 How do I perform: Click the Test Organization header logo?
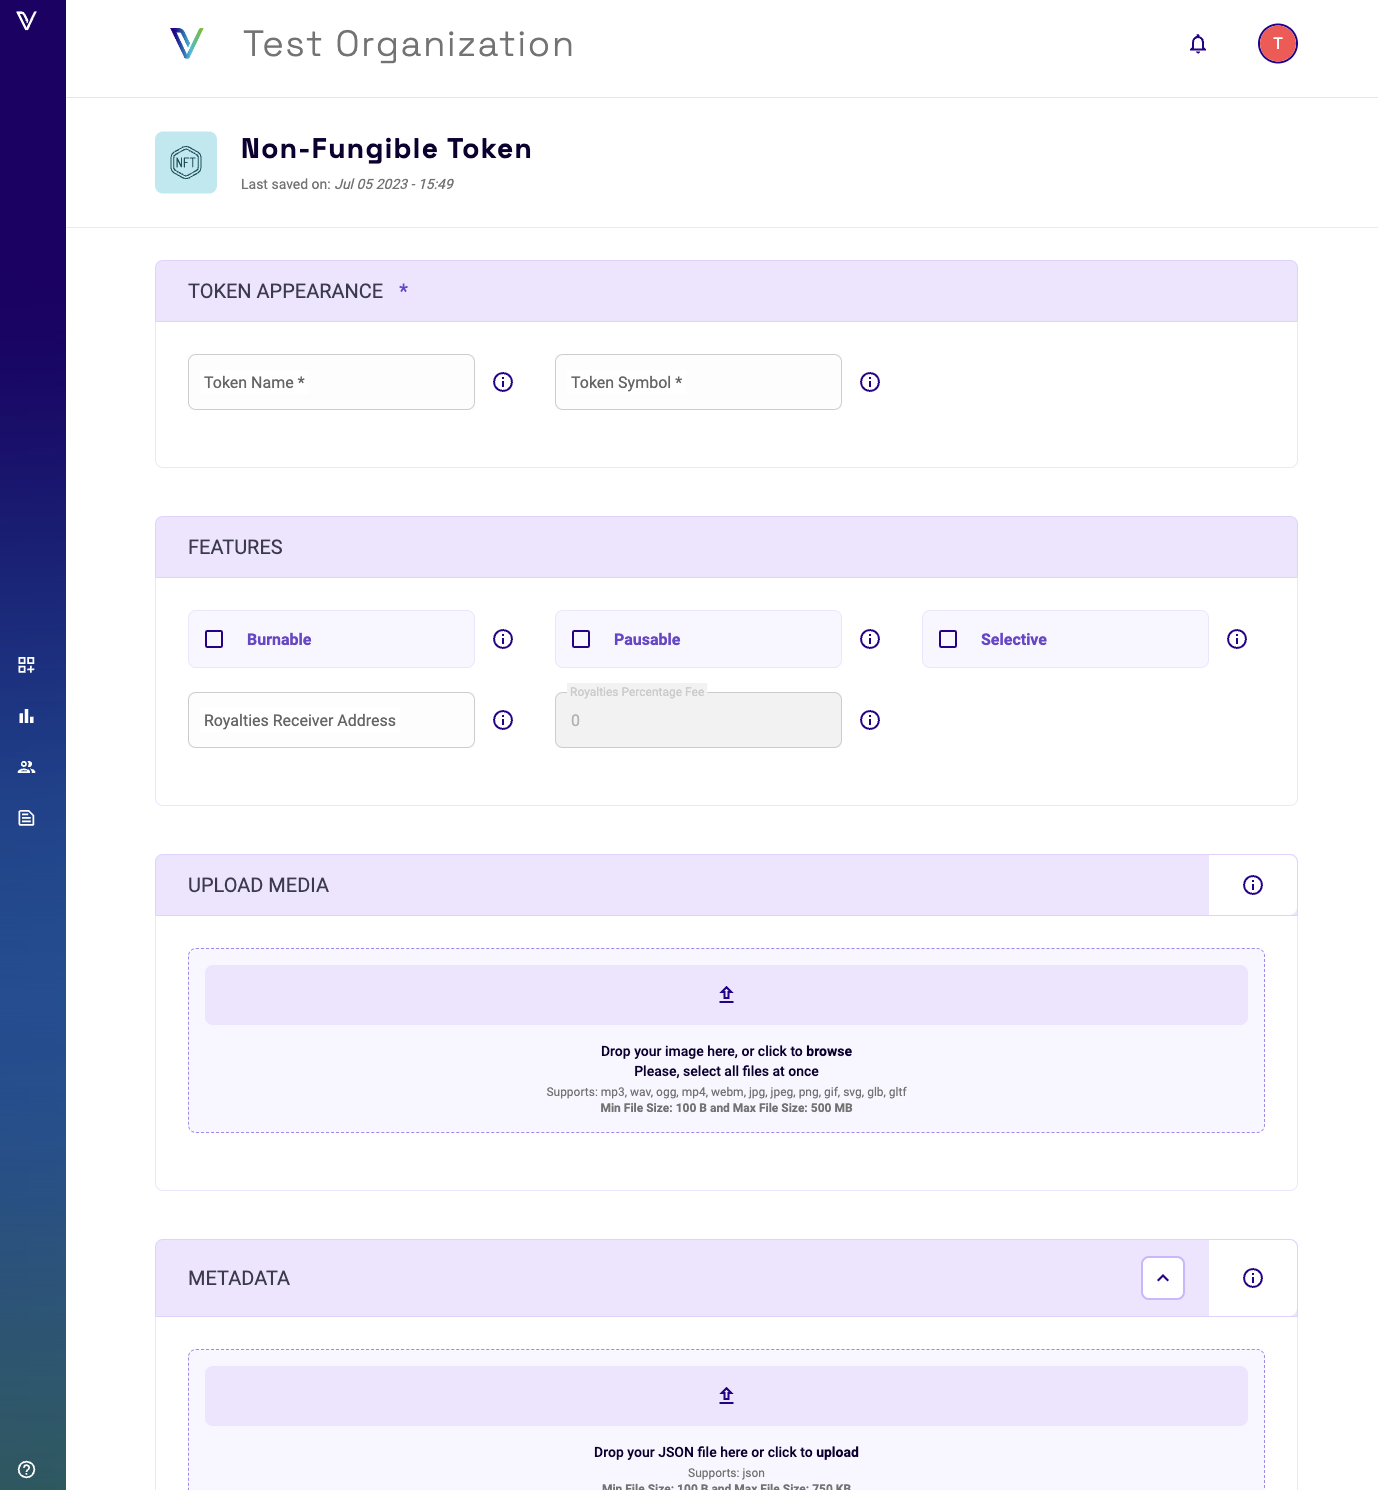[187, 44]
